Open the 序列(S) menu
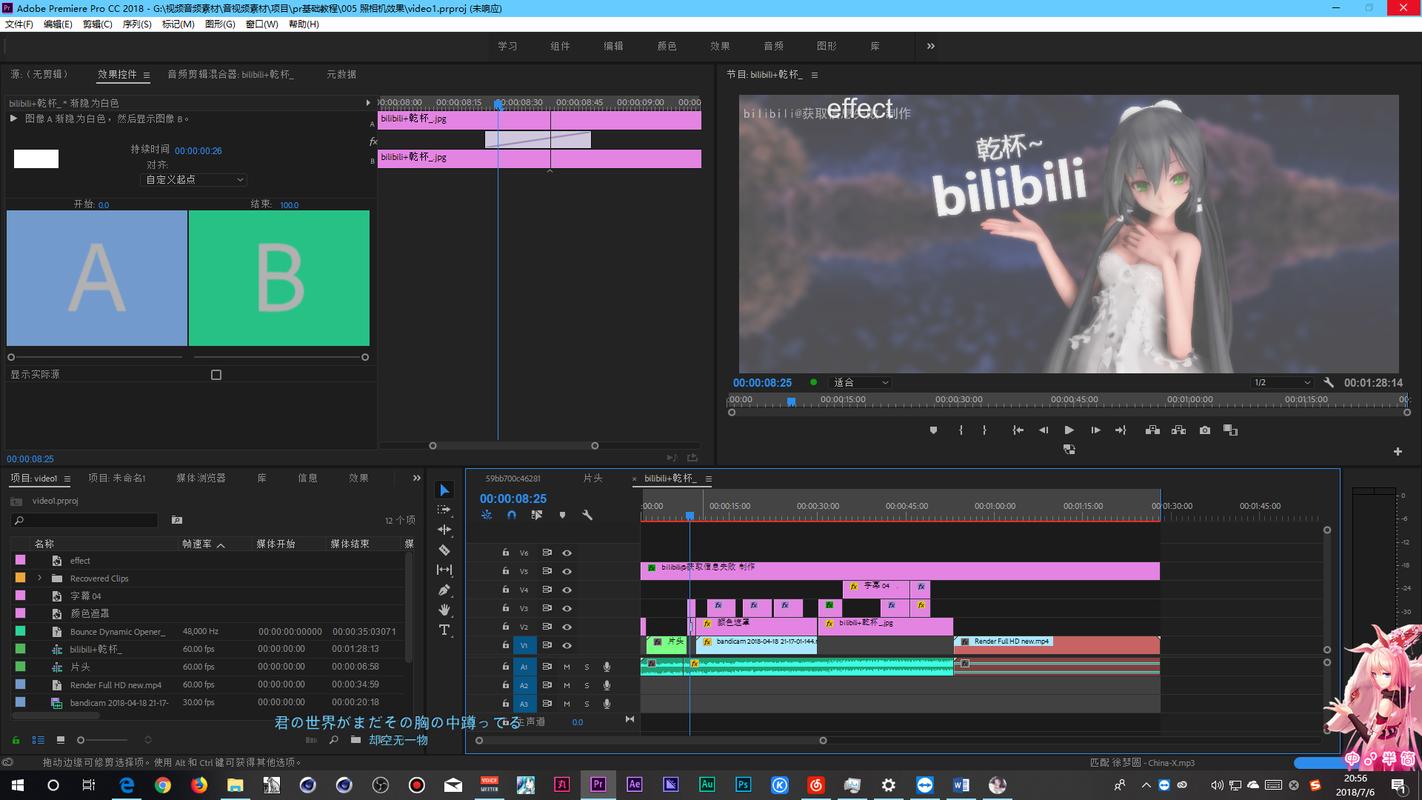1422x800 pixels. click(137, 24)
